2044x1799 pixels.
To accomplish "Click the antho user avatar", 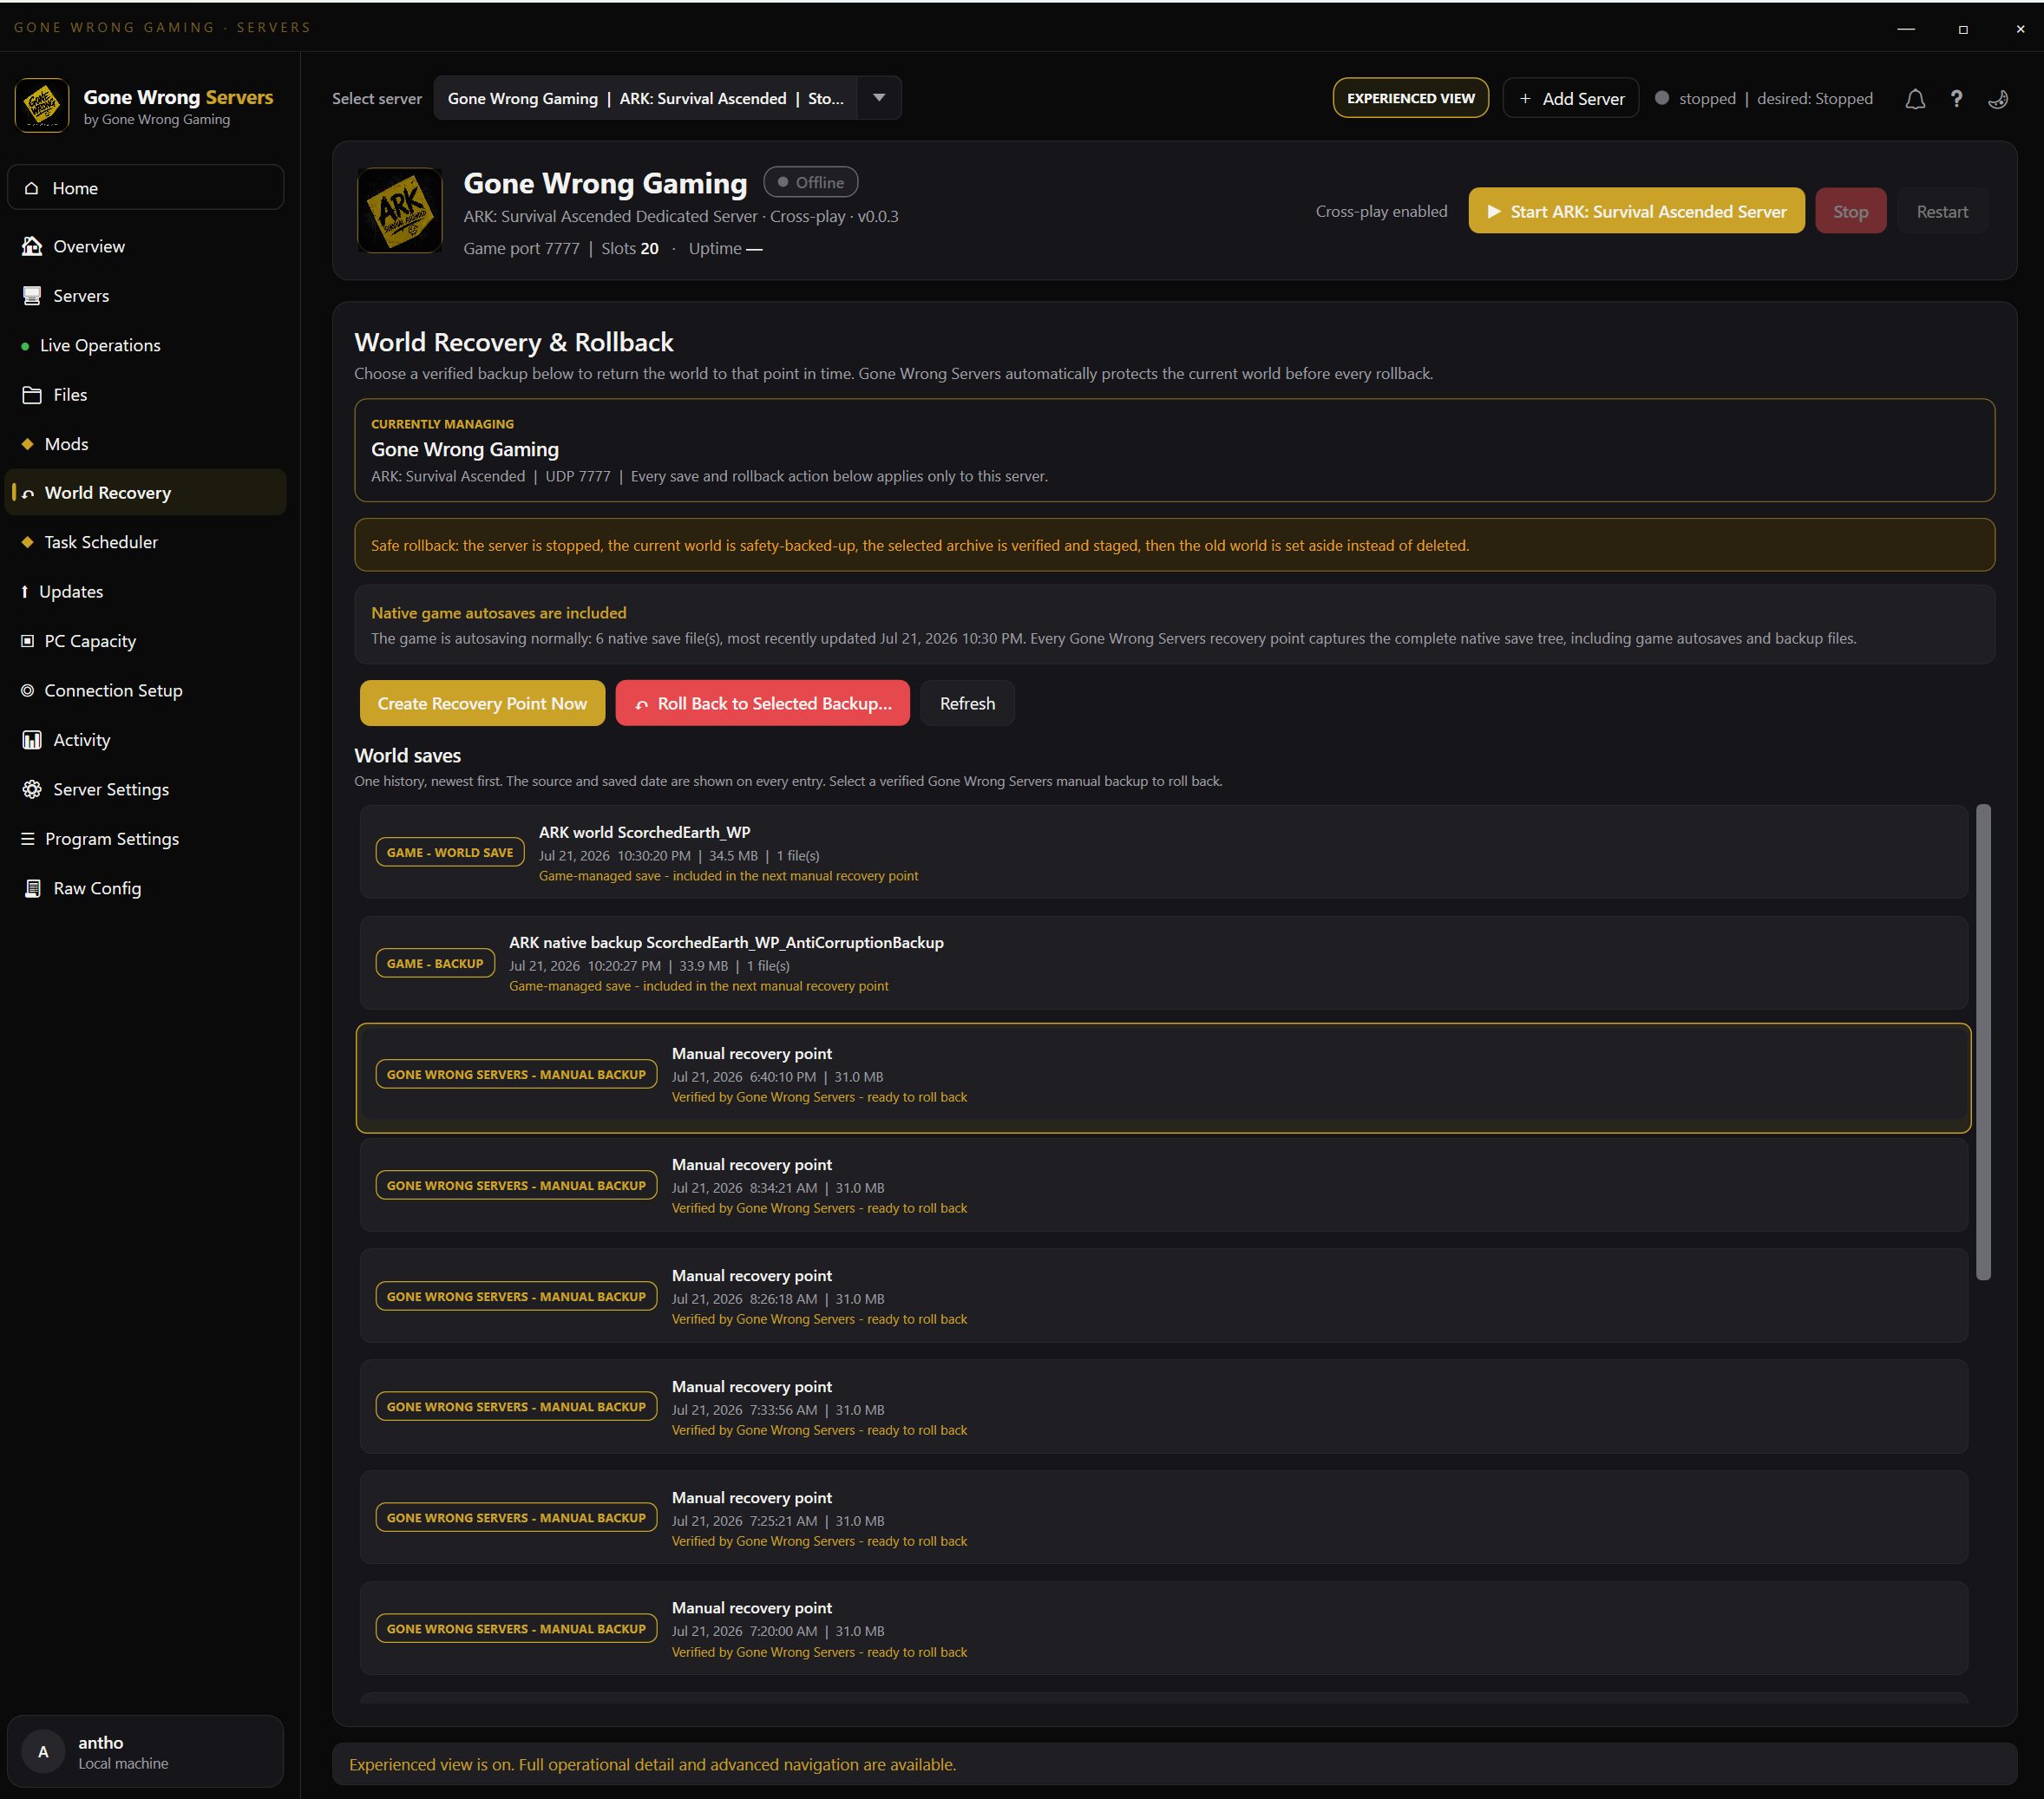I will [x=43, y=1752].
